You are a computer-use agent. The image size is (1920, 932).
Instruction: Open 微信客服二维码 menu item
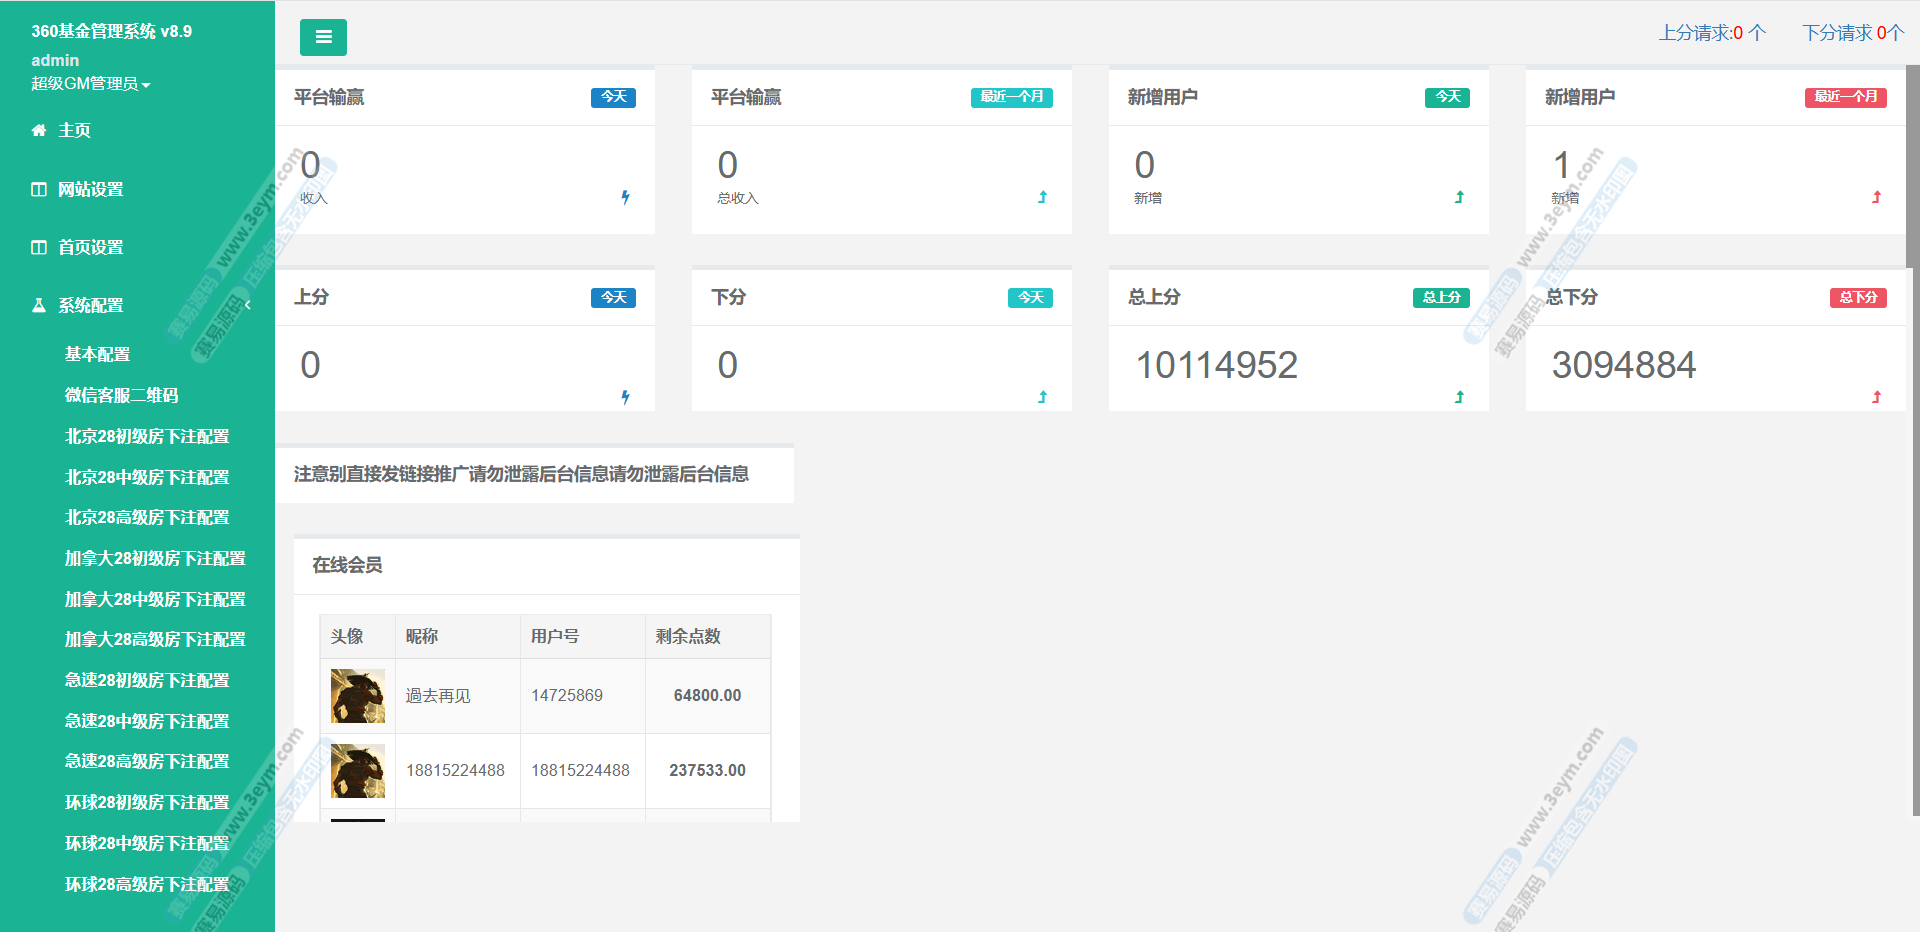121,395
